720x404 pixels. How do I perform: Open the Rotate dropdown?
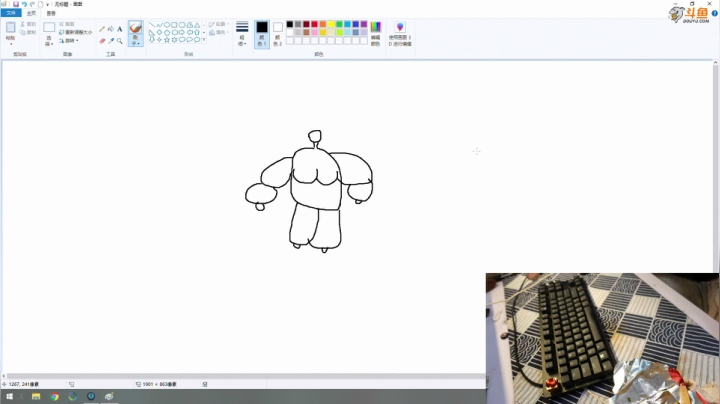pyautogui.click(x=69, y=40)
